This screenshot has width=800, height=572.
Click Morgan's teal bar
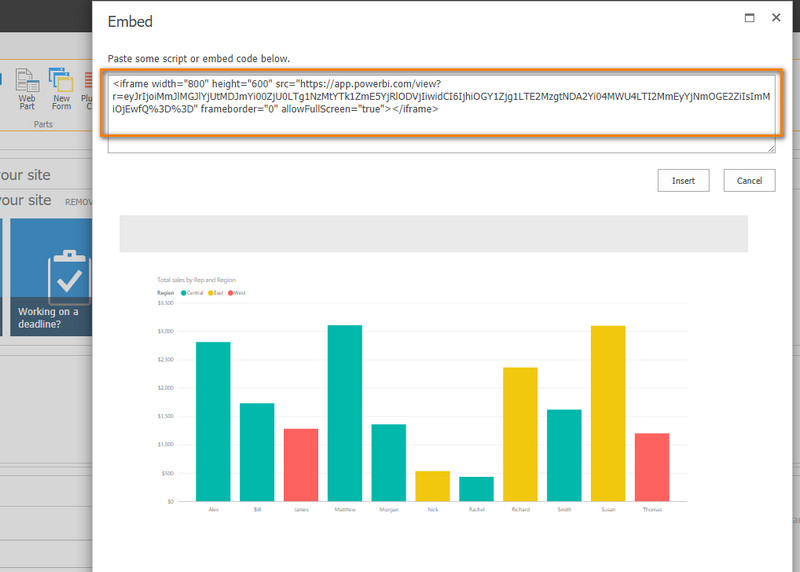point(389,463)
